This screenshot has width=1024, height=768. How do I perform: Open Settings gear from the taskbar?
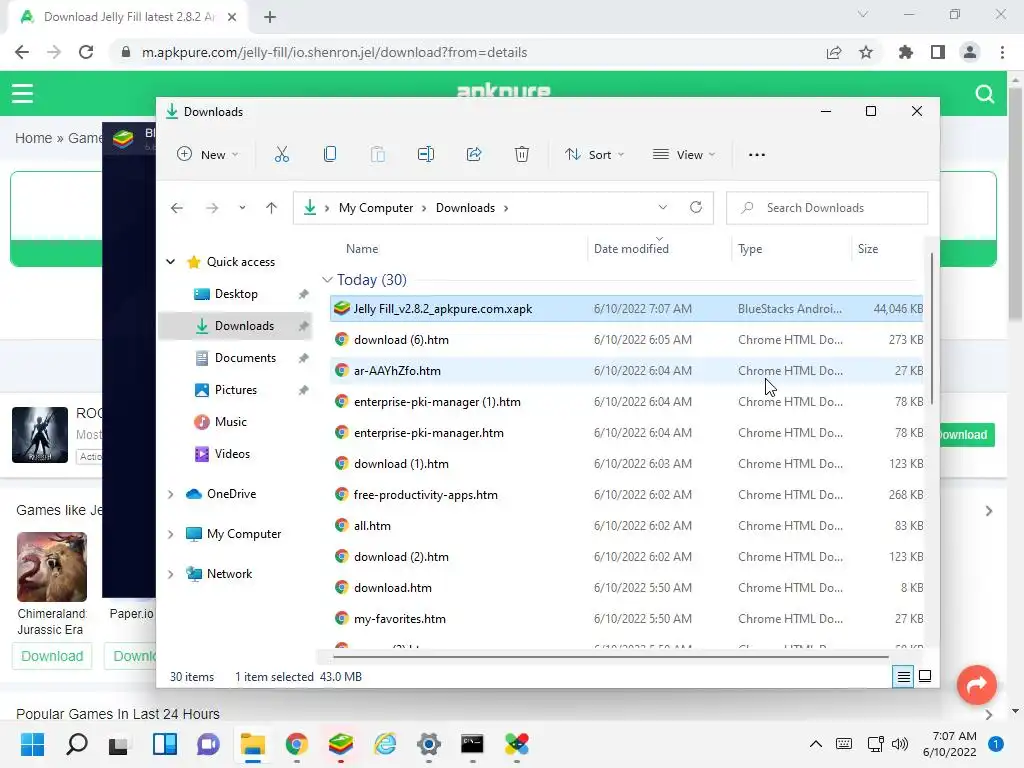point(428,743)
